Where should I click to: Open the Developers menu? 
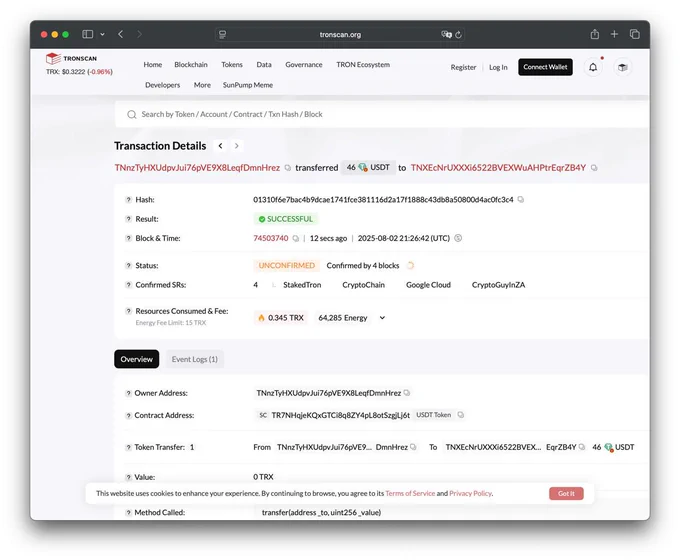tap(163, 85)
